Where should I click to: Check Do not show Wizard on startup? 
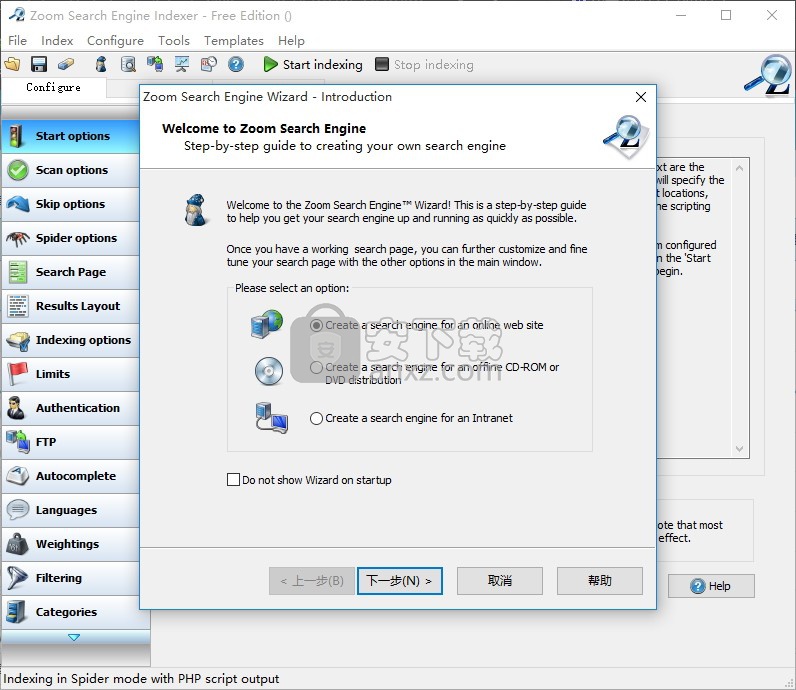point(309,480)
